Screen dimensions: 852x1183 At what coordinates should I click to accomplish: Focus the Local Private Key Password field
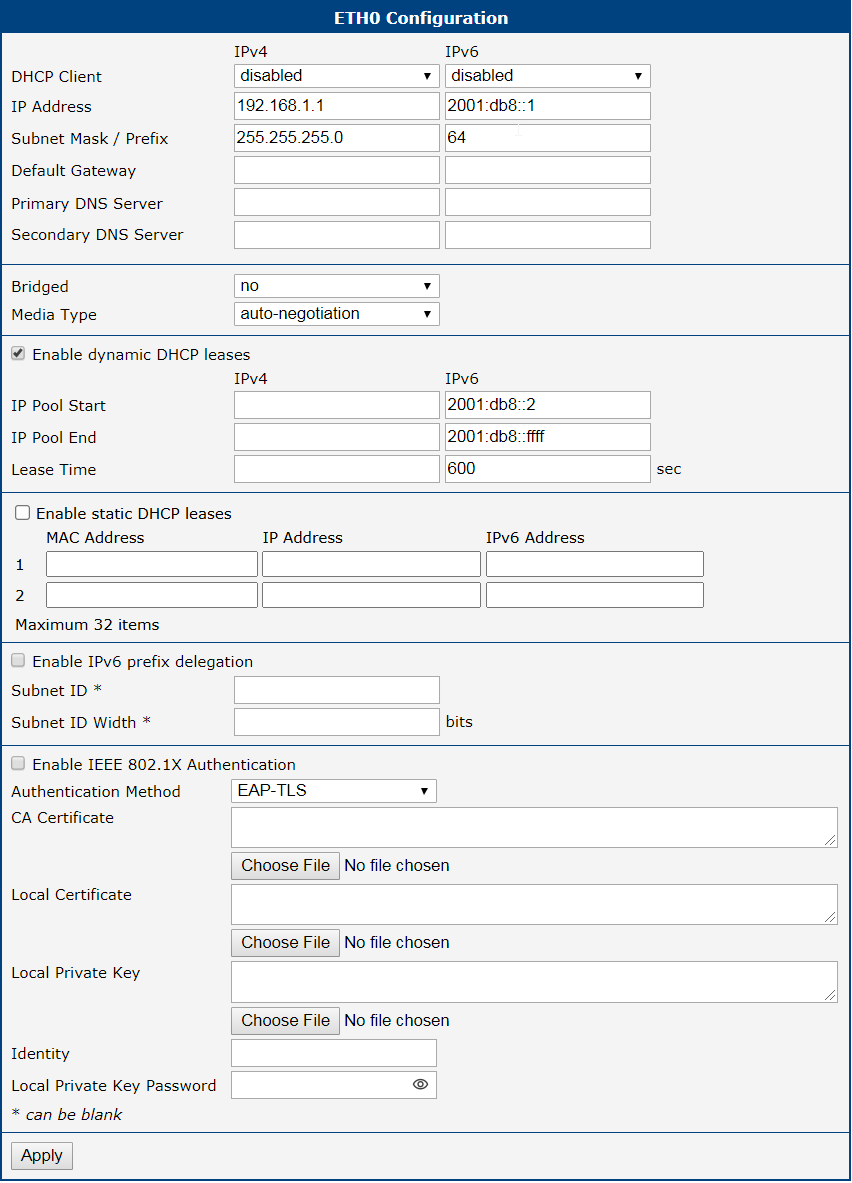click(334, 1085)
